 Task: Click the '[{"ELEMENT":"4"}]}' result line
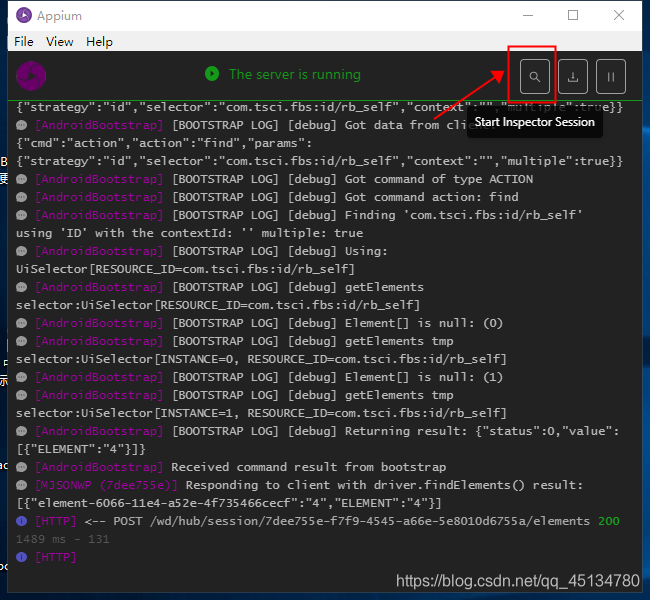pyautogui.click(x=81, y=449)
